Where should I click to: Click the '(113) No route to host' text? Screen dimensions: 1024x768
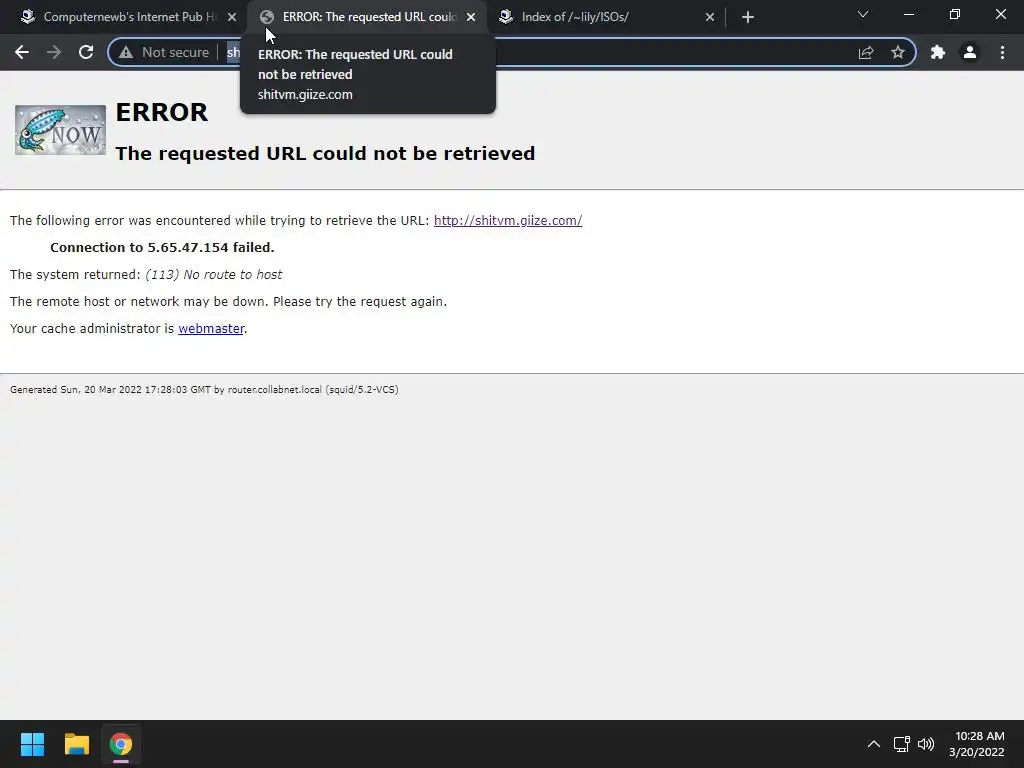tap(214, 275)
